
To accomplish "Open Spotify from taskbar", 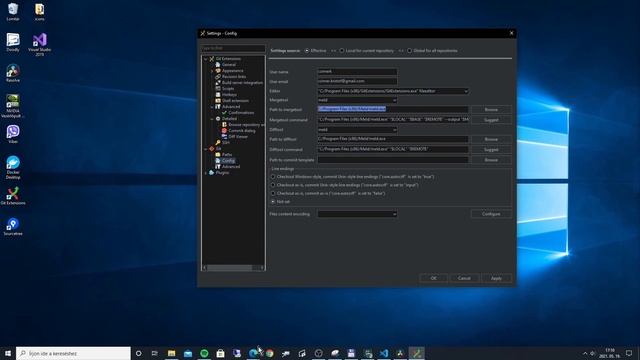I will coord(204,353).
